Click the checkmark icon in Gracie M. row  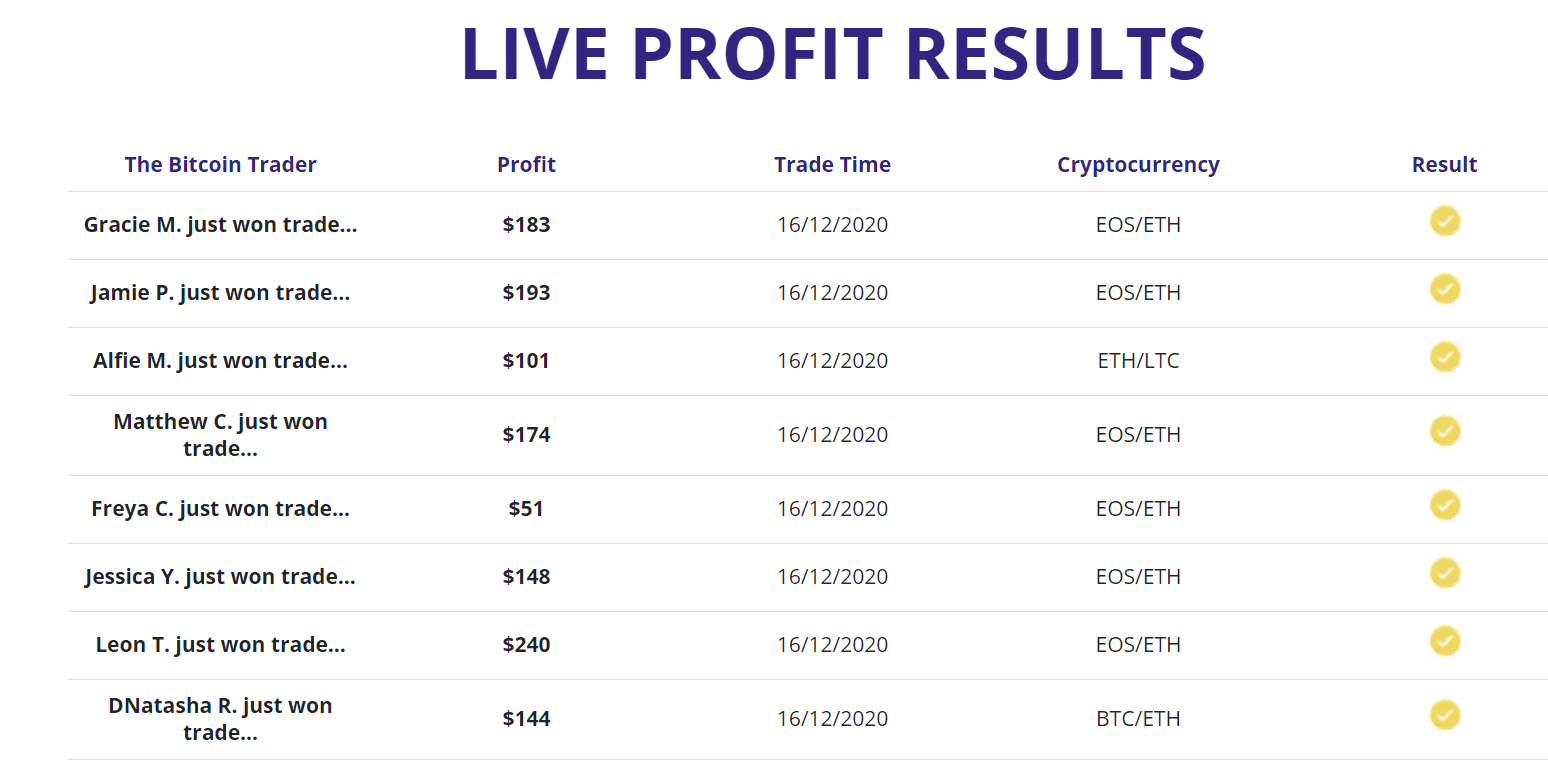pyautogui.click(x=1444, y=220)
